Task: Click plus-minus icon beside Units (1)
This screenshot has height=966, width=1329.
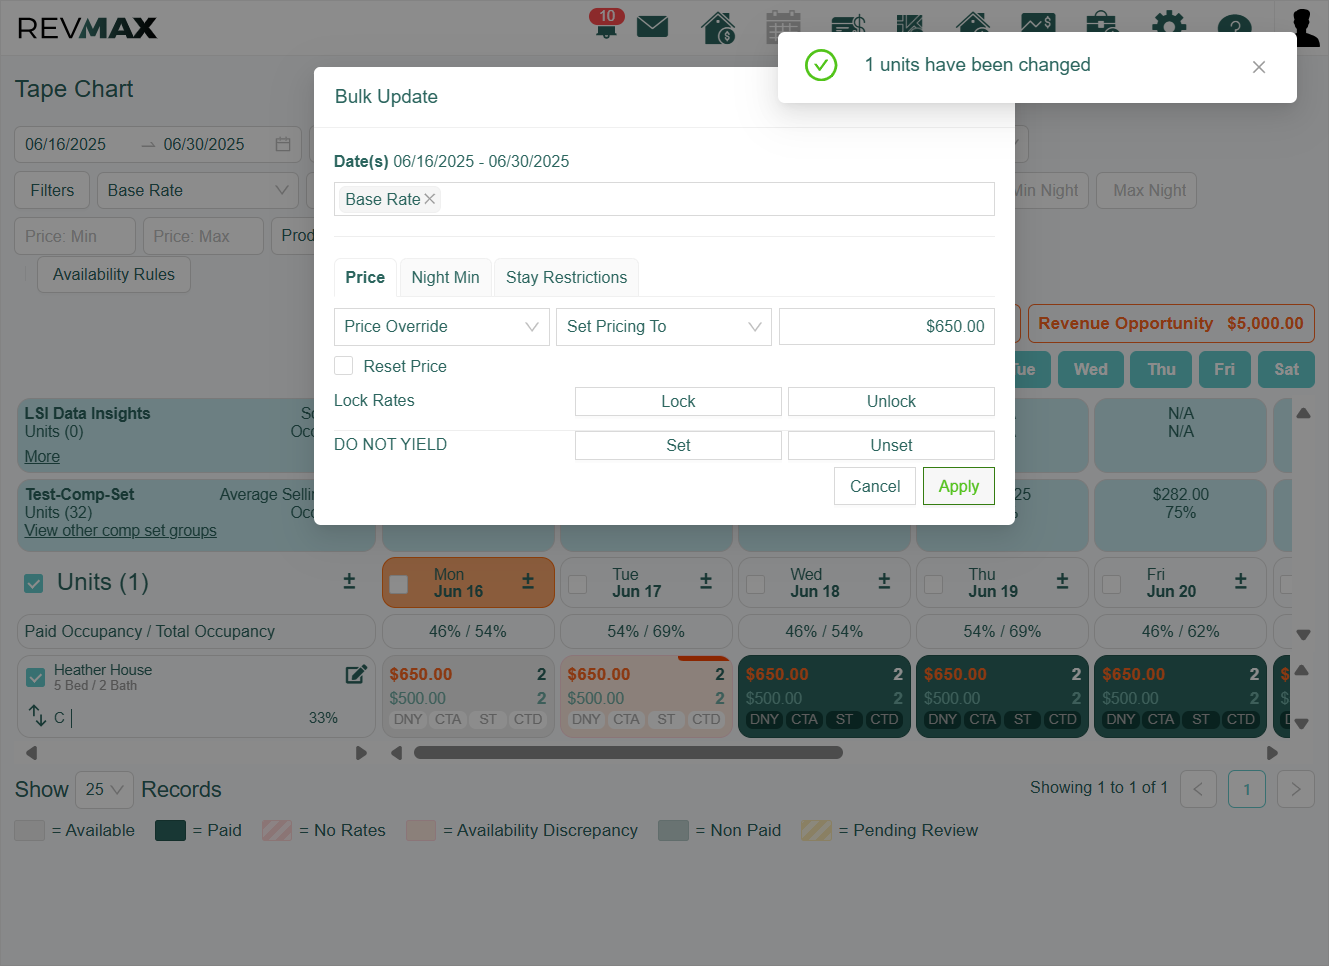Action: 349,581
